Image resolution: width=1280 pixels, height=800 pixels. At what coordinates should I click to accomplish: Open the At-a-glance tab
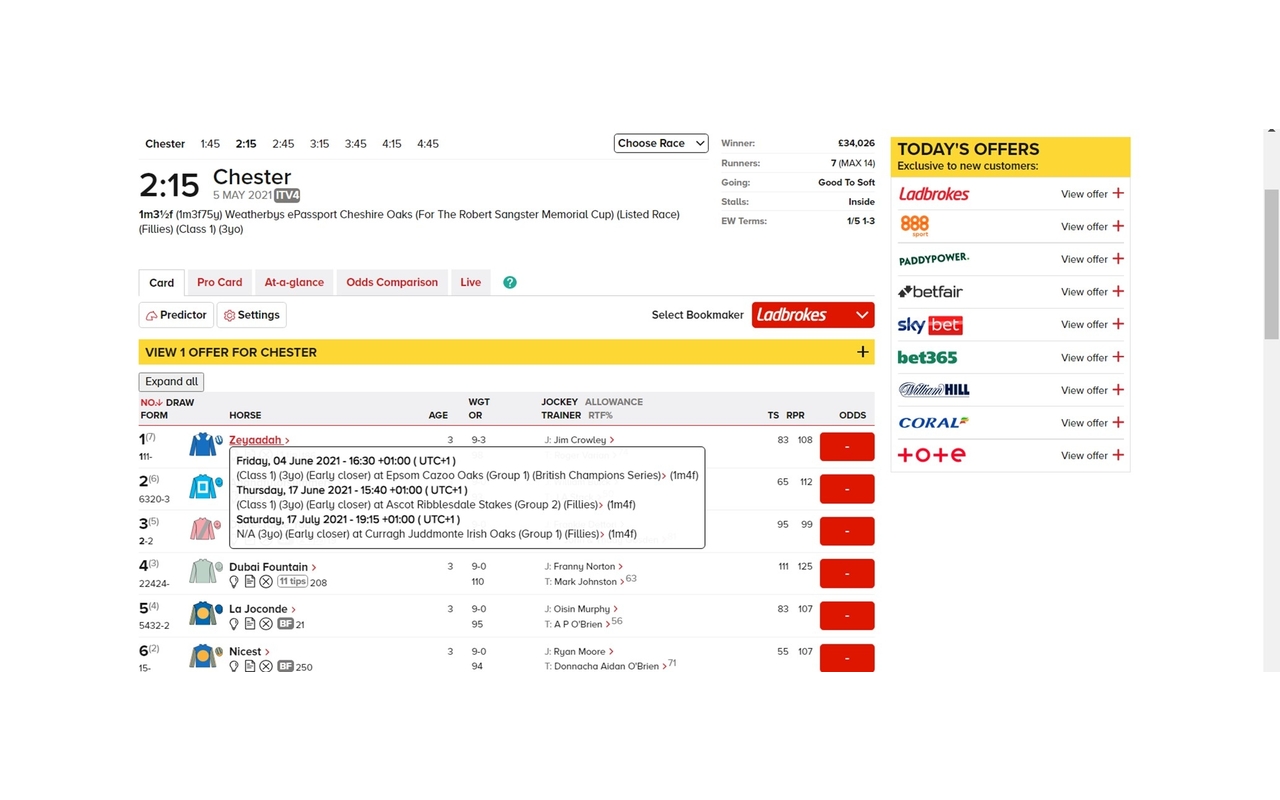pos(294,282)
